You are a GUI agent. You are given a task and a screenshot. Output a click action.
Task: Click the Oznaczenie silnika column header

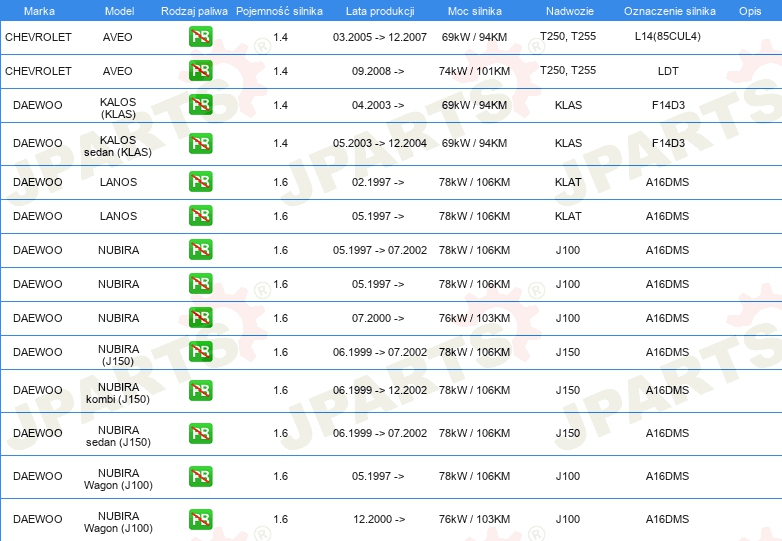[x=670, y=11]
